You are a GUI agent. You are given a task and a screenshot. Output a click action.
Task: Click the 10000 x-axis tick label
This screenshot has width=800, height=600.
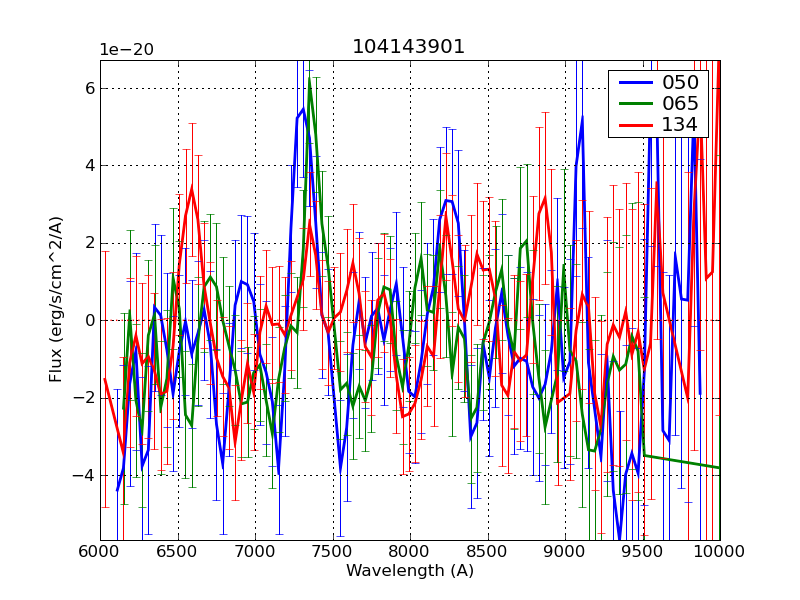point(718,551)
